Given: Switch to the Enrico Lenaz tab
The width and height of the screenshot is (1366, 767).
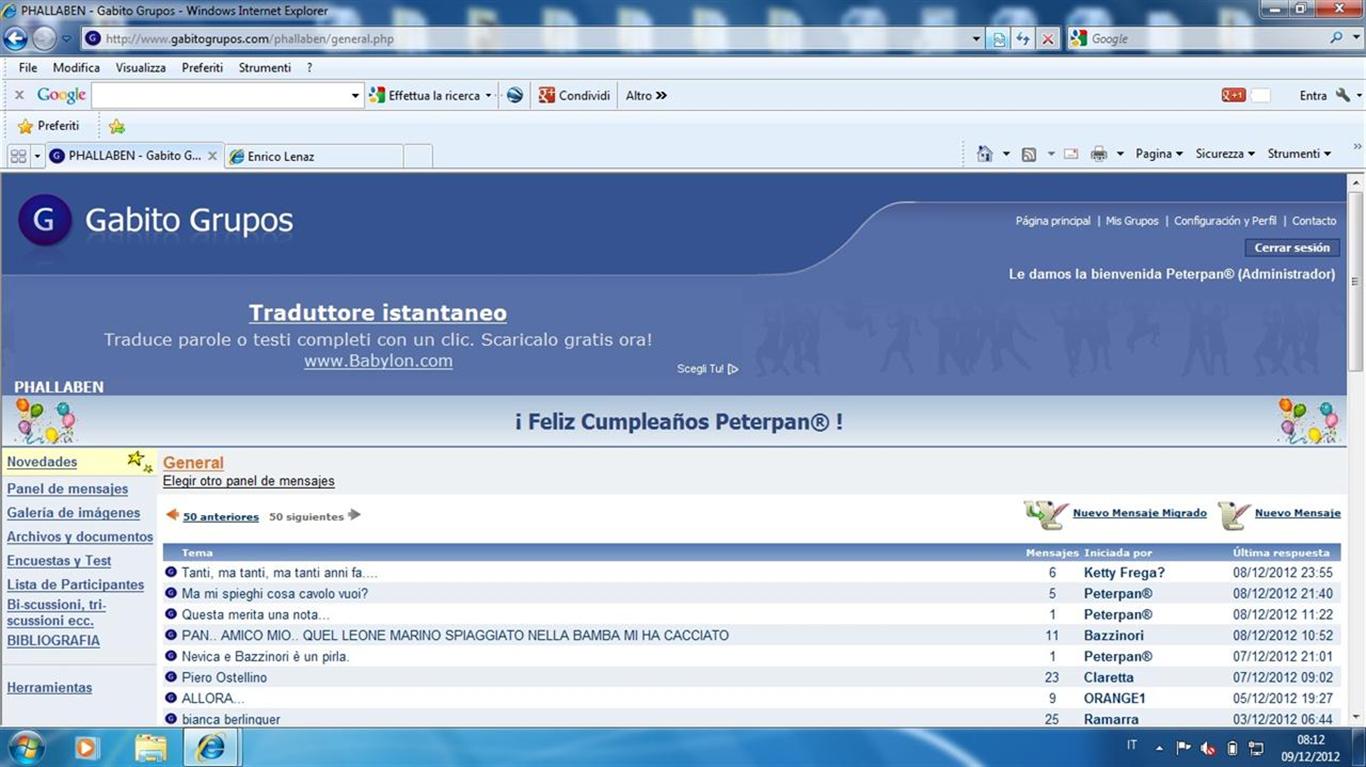Looking at the screenshot, I should 313,156.
